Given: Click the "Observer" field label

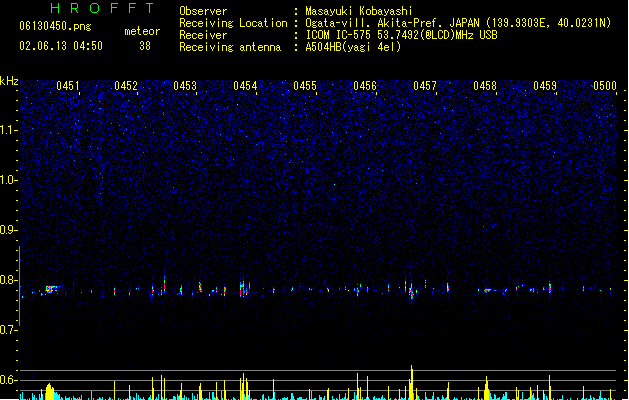Looking at the screenshot, I should click(x=203, y=11).
